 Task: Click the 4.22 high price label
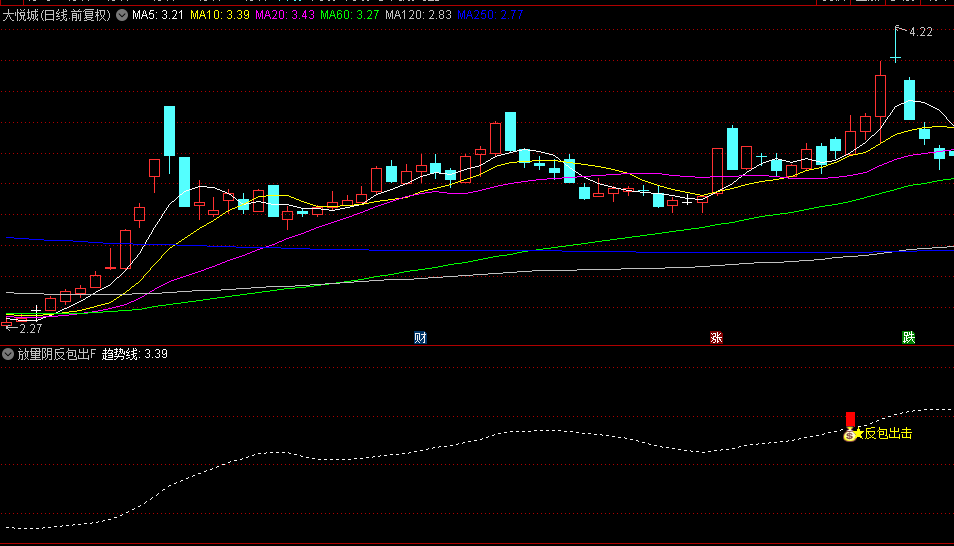(921, 32)
